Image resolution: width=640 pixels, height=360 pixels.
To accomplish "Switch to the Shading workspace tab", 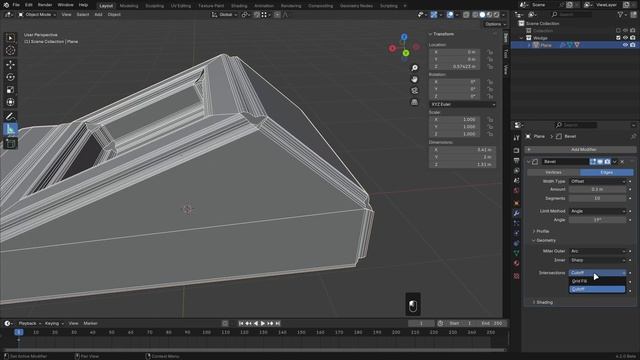I will click(x=239, y=6).
